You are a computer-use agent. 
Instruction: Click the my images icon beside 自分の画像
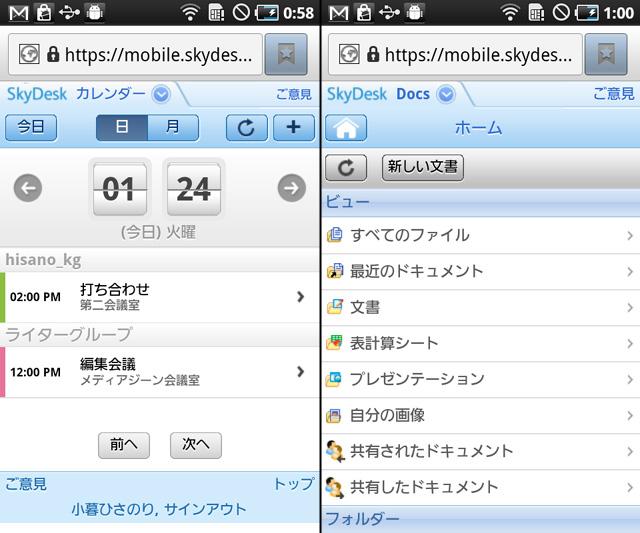(334, 415)
